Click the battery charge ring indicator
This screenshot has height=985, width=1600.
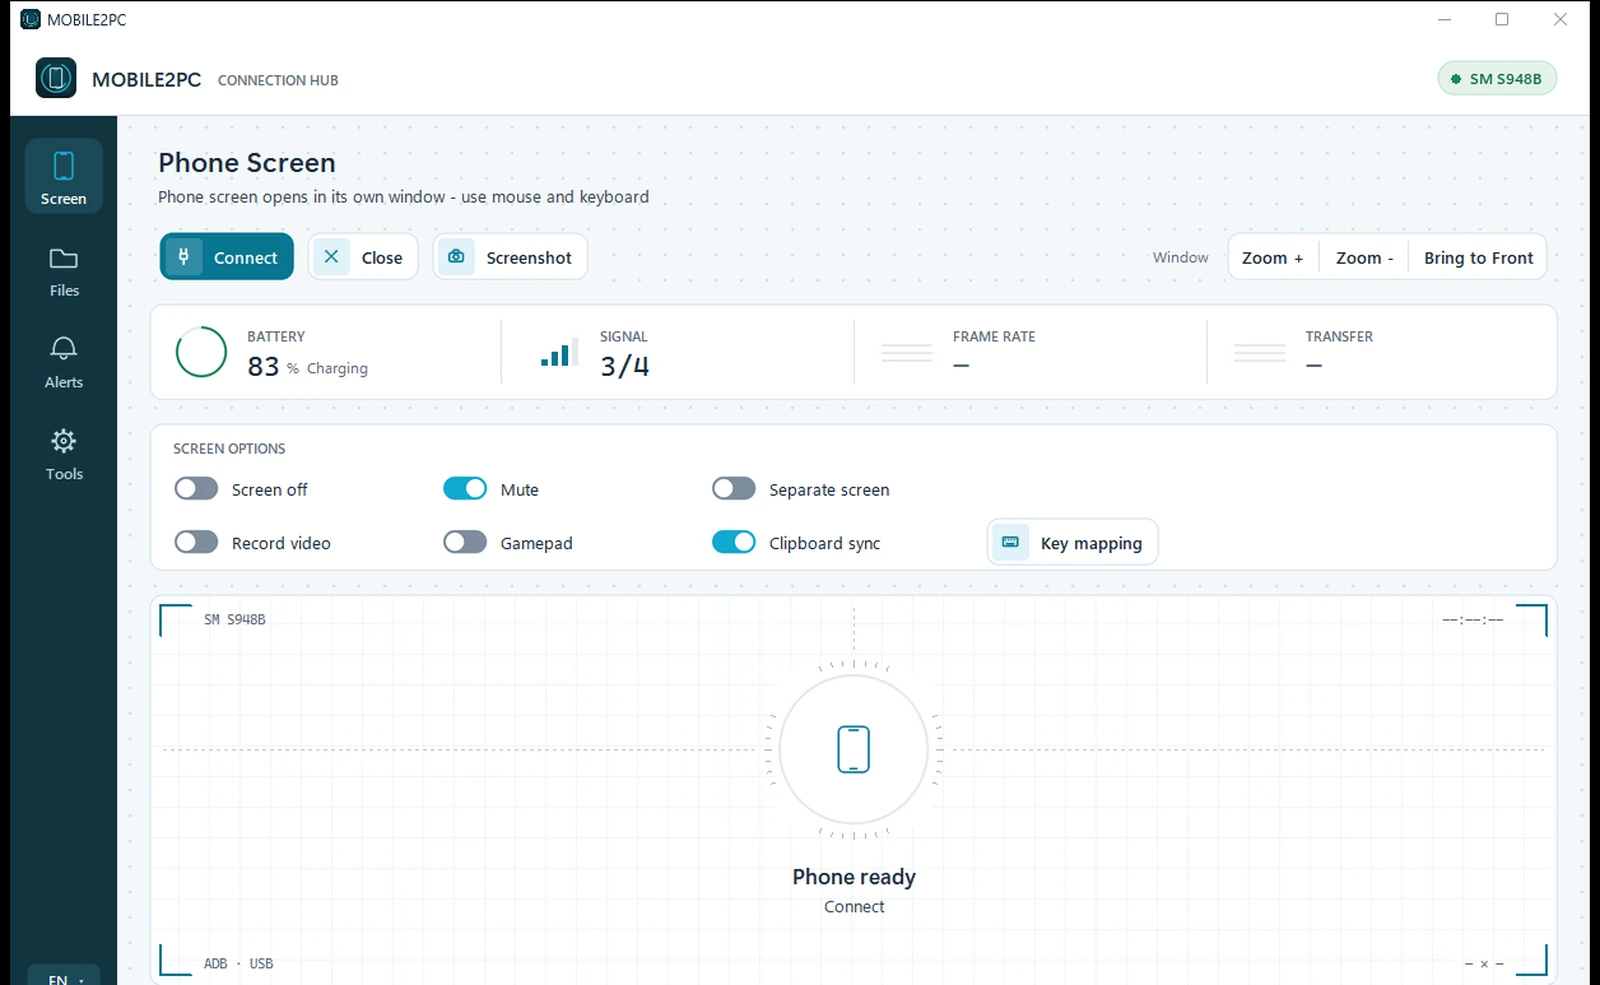[201, 352]
